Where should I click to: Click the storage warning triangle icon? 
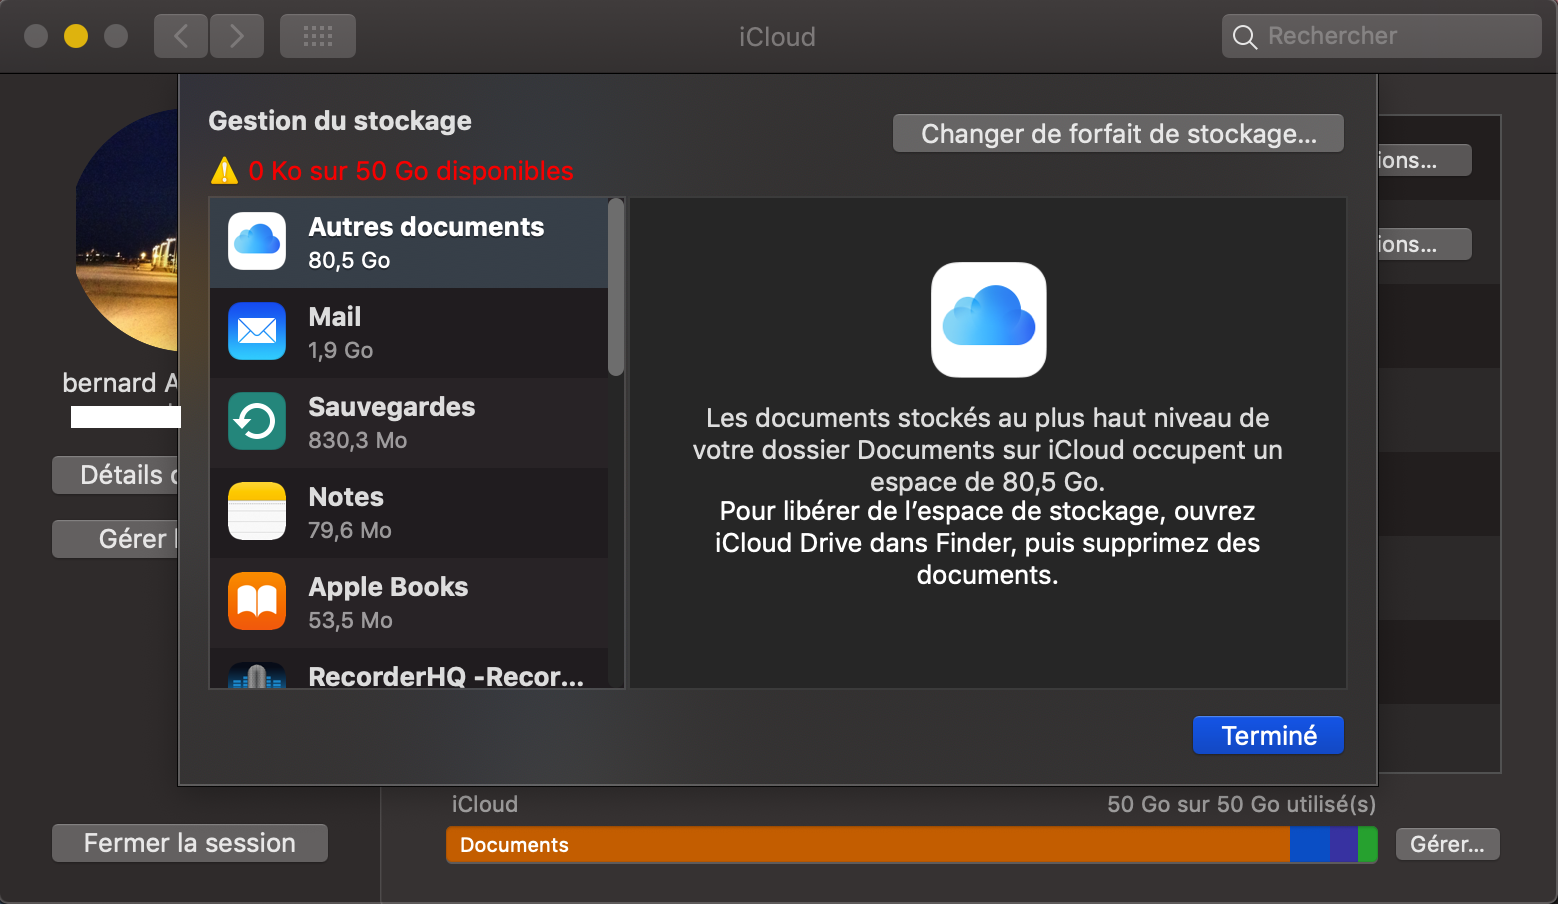coord(224,171)
